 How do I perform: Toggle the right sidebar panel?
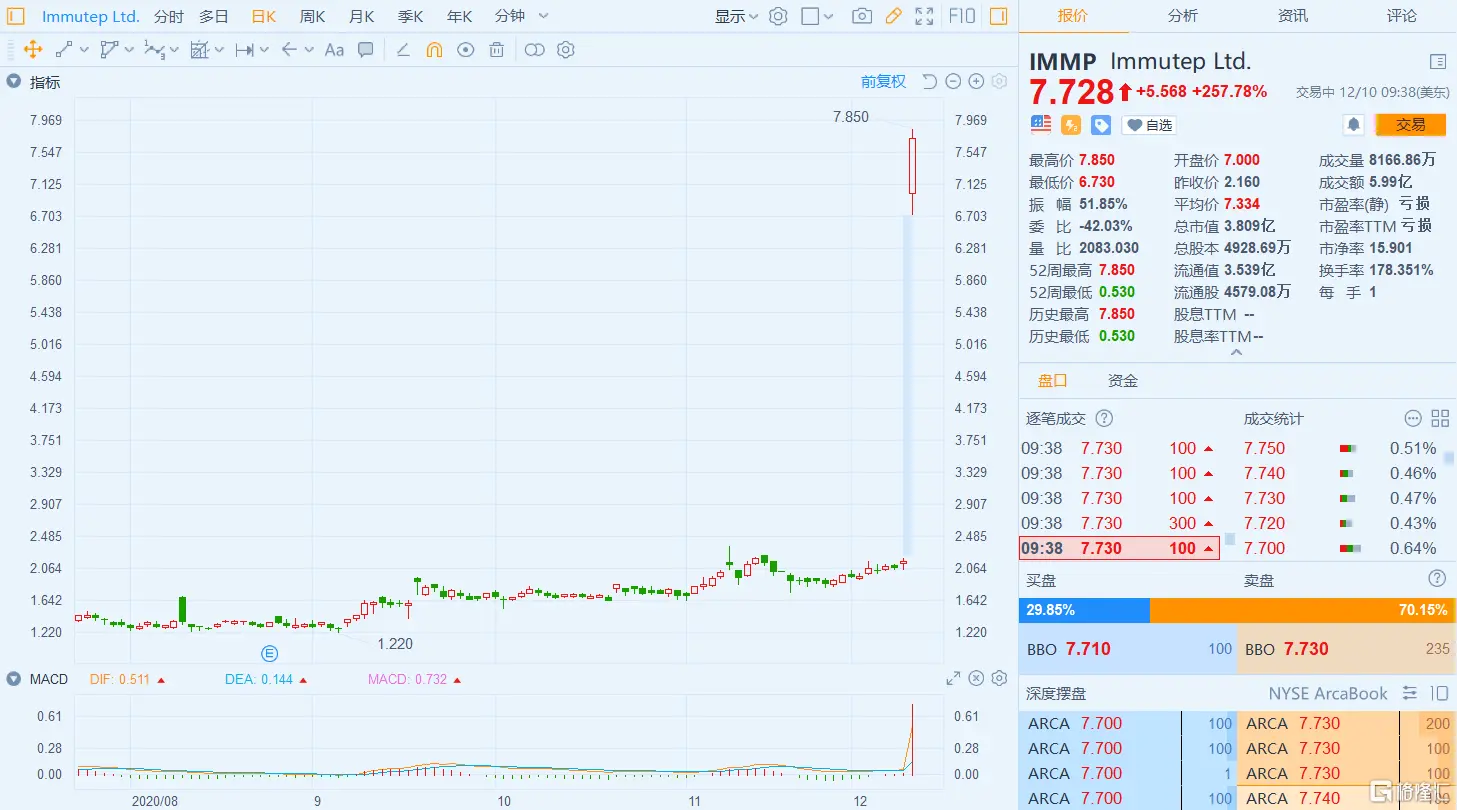pos(998,16)
